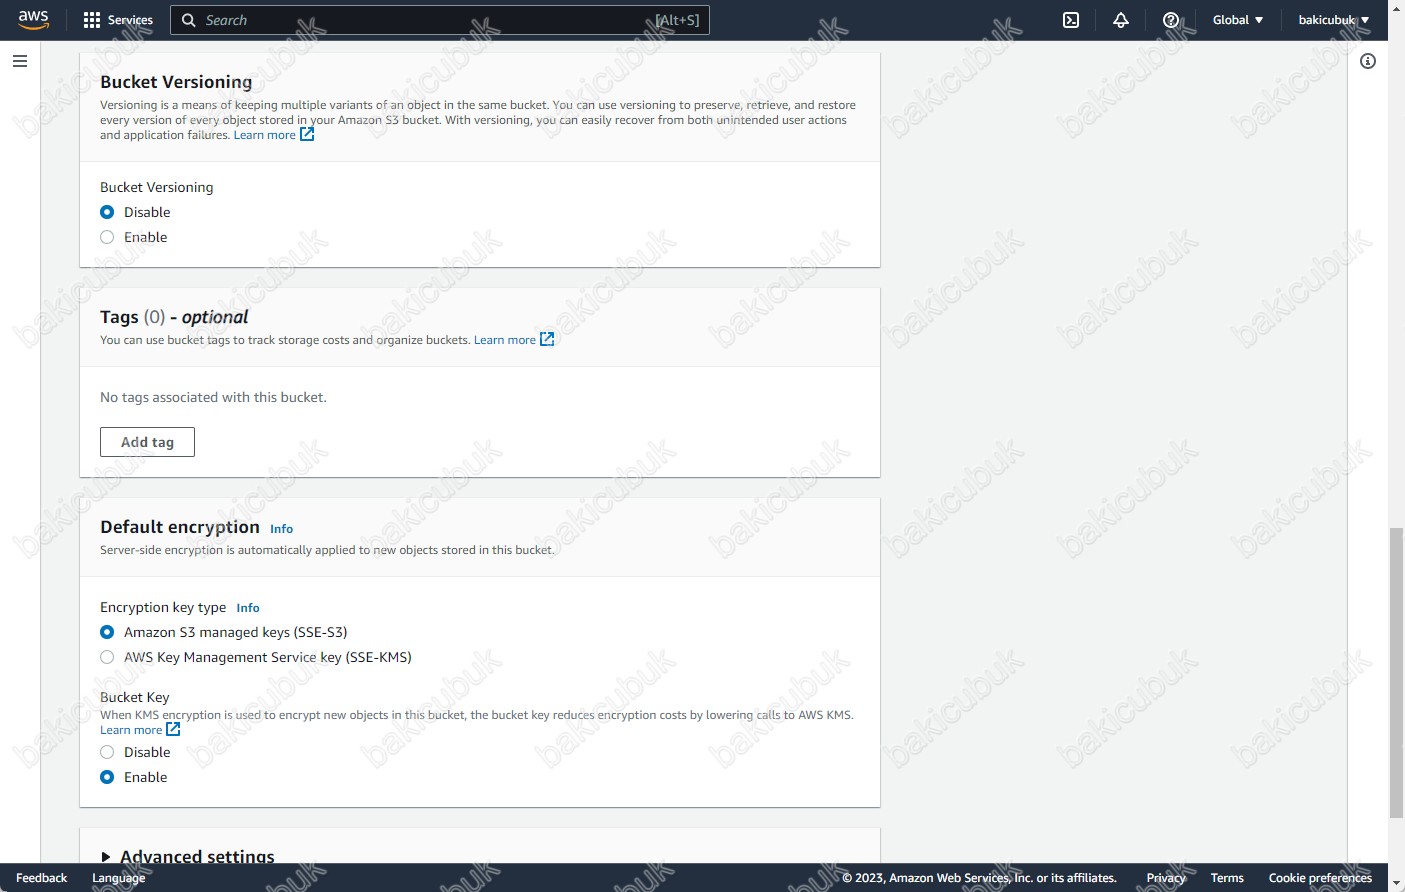Open the Privacy link in footer

click(1166, 878)
